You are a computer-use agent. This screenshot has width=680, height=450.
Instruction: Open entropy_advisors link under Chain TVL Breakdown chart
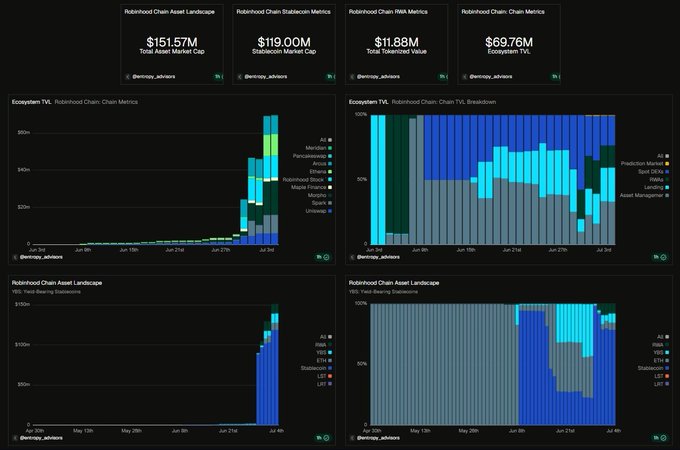(378, 257)
